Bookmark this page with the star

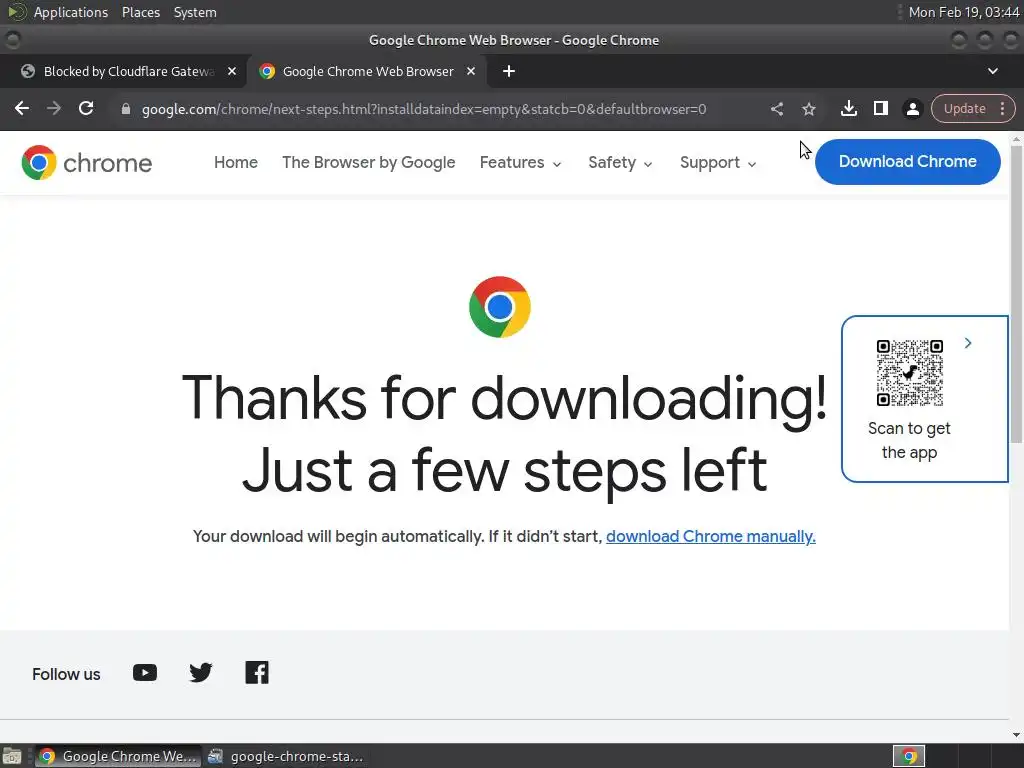pyautogui.click(x=808, y=109)
